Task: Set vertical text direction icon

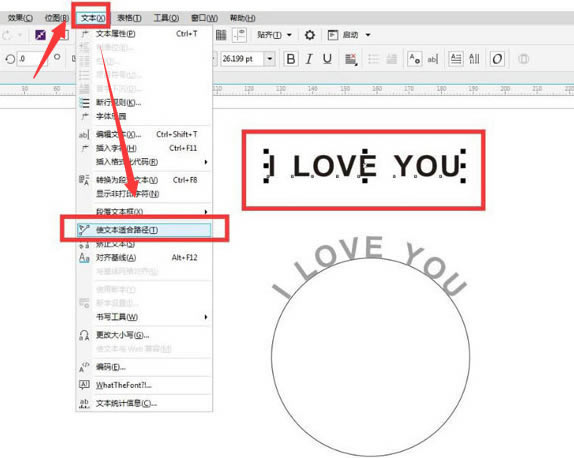Action: tap(474, 59)
